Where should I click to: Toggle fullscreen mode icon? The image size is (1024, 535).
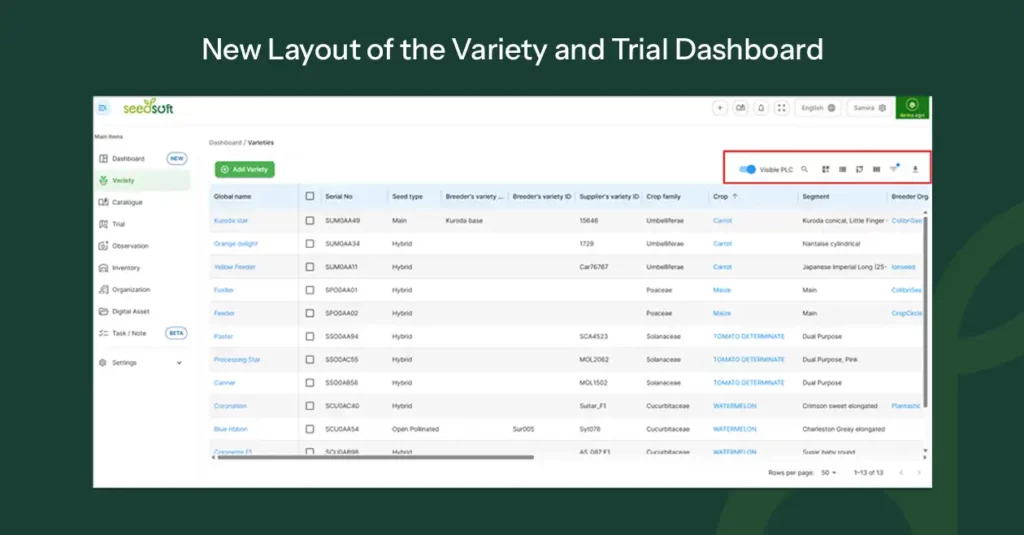click(x=782, y=108)
